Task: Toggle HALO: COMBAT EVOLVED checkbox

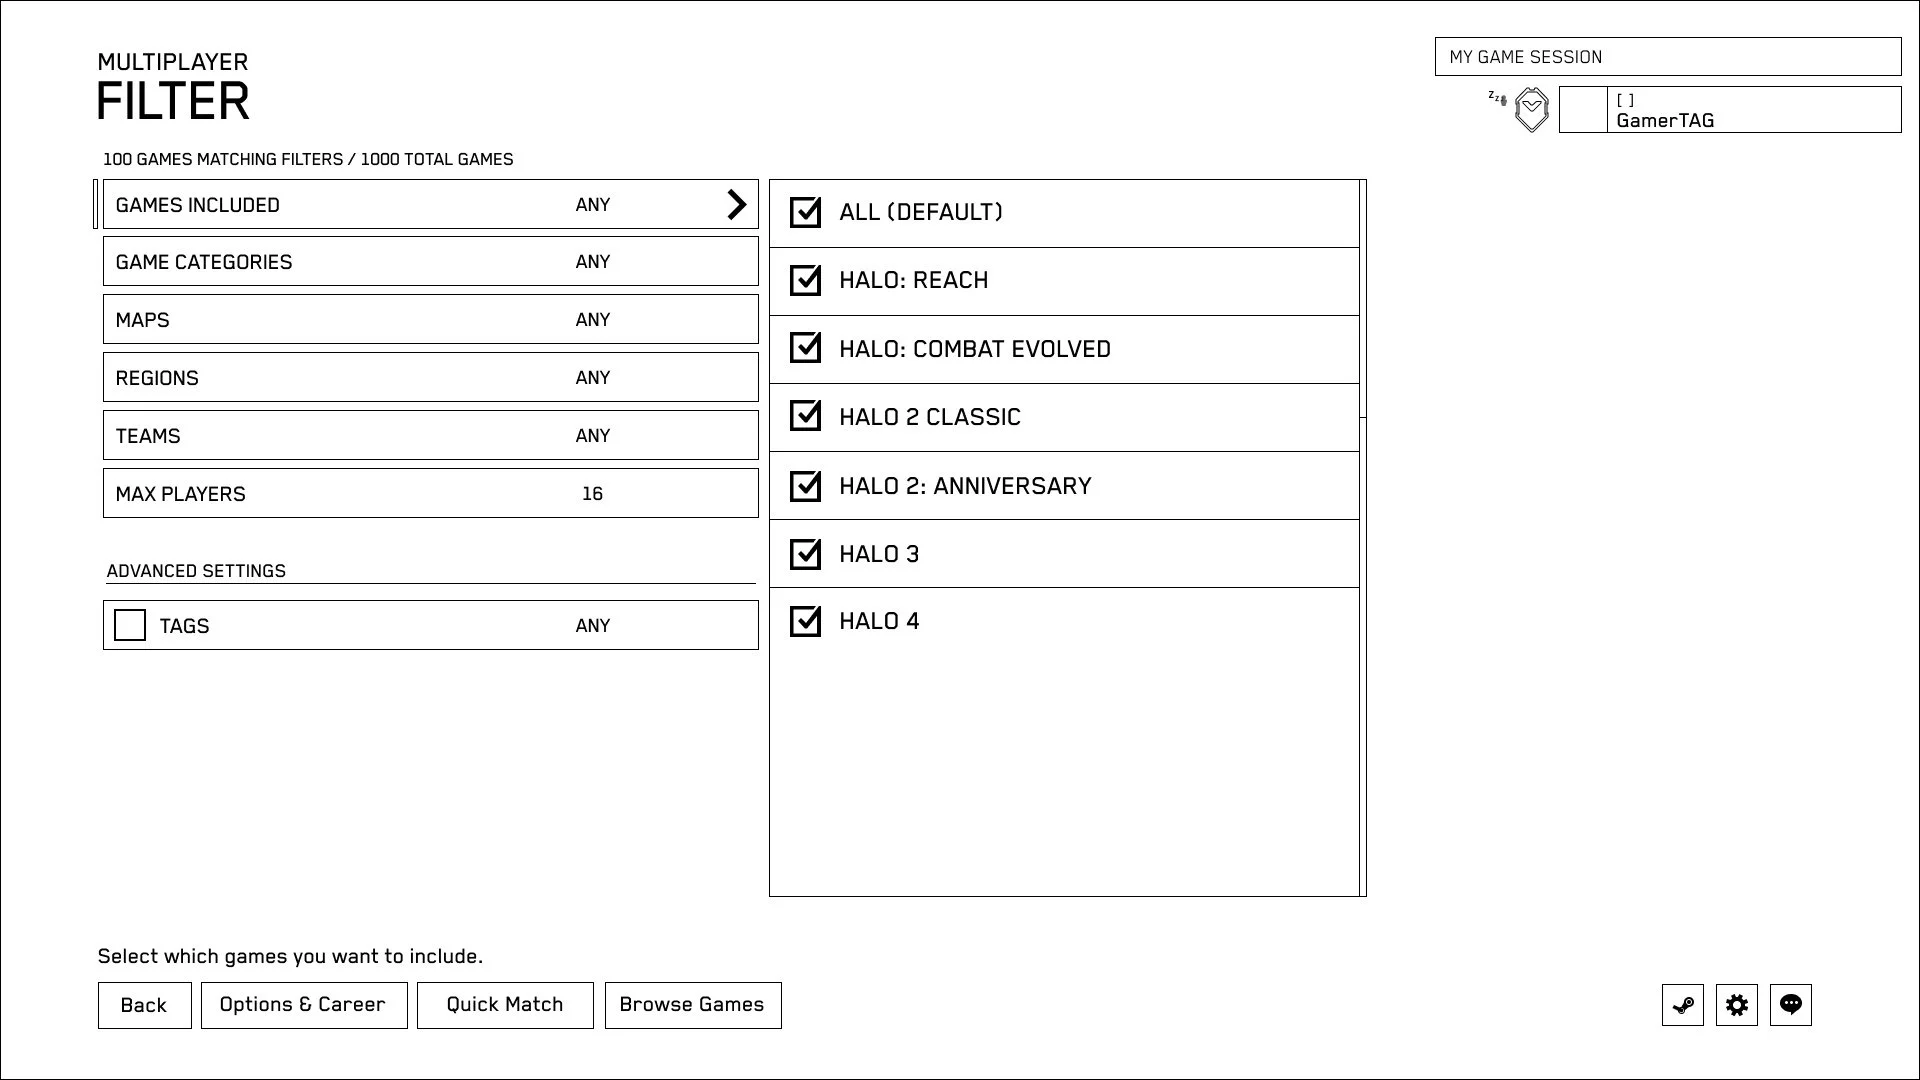Action: point(805,348)
